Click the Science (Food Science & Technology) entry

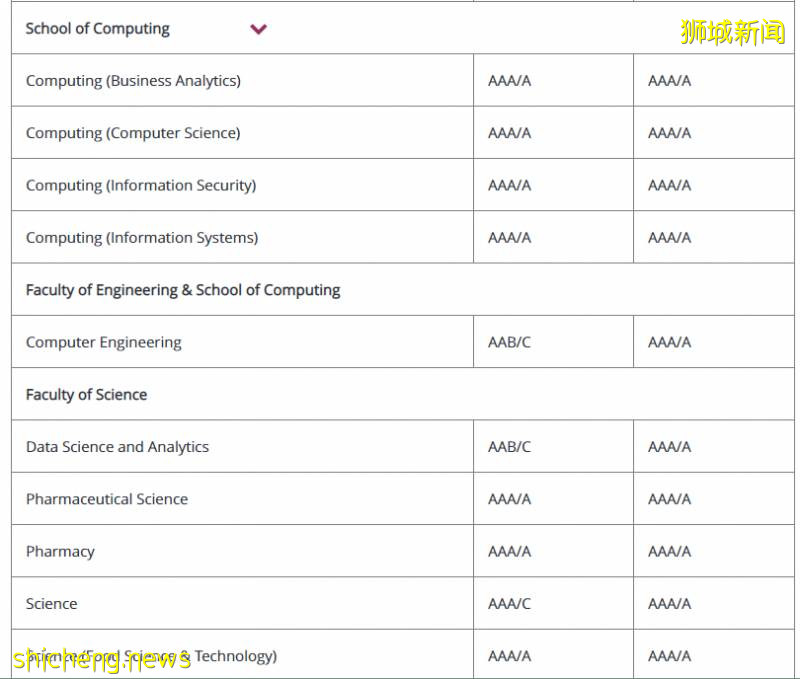click(150, 656)
